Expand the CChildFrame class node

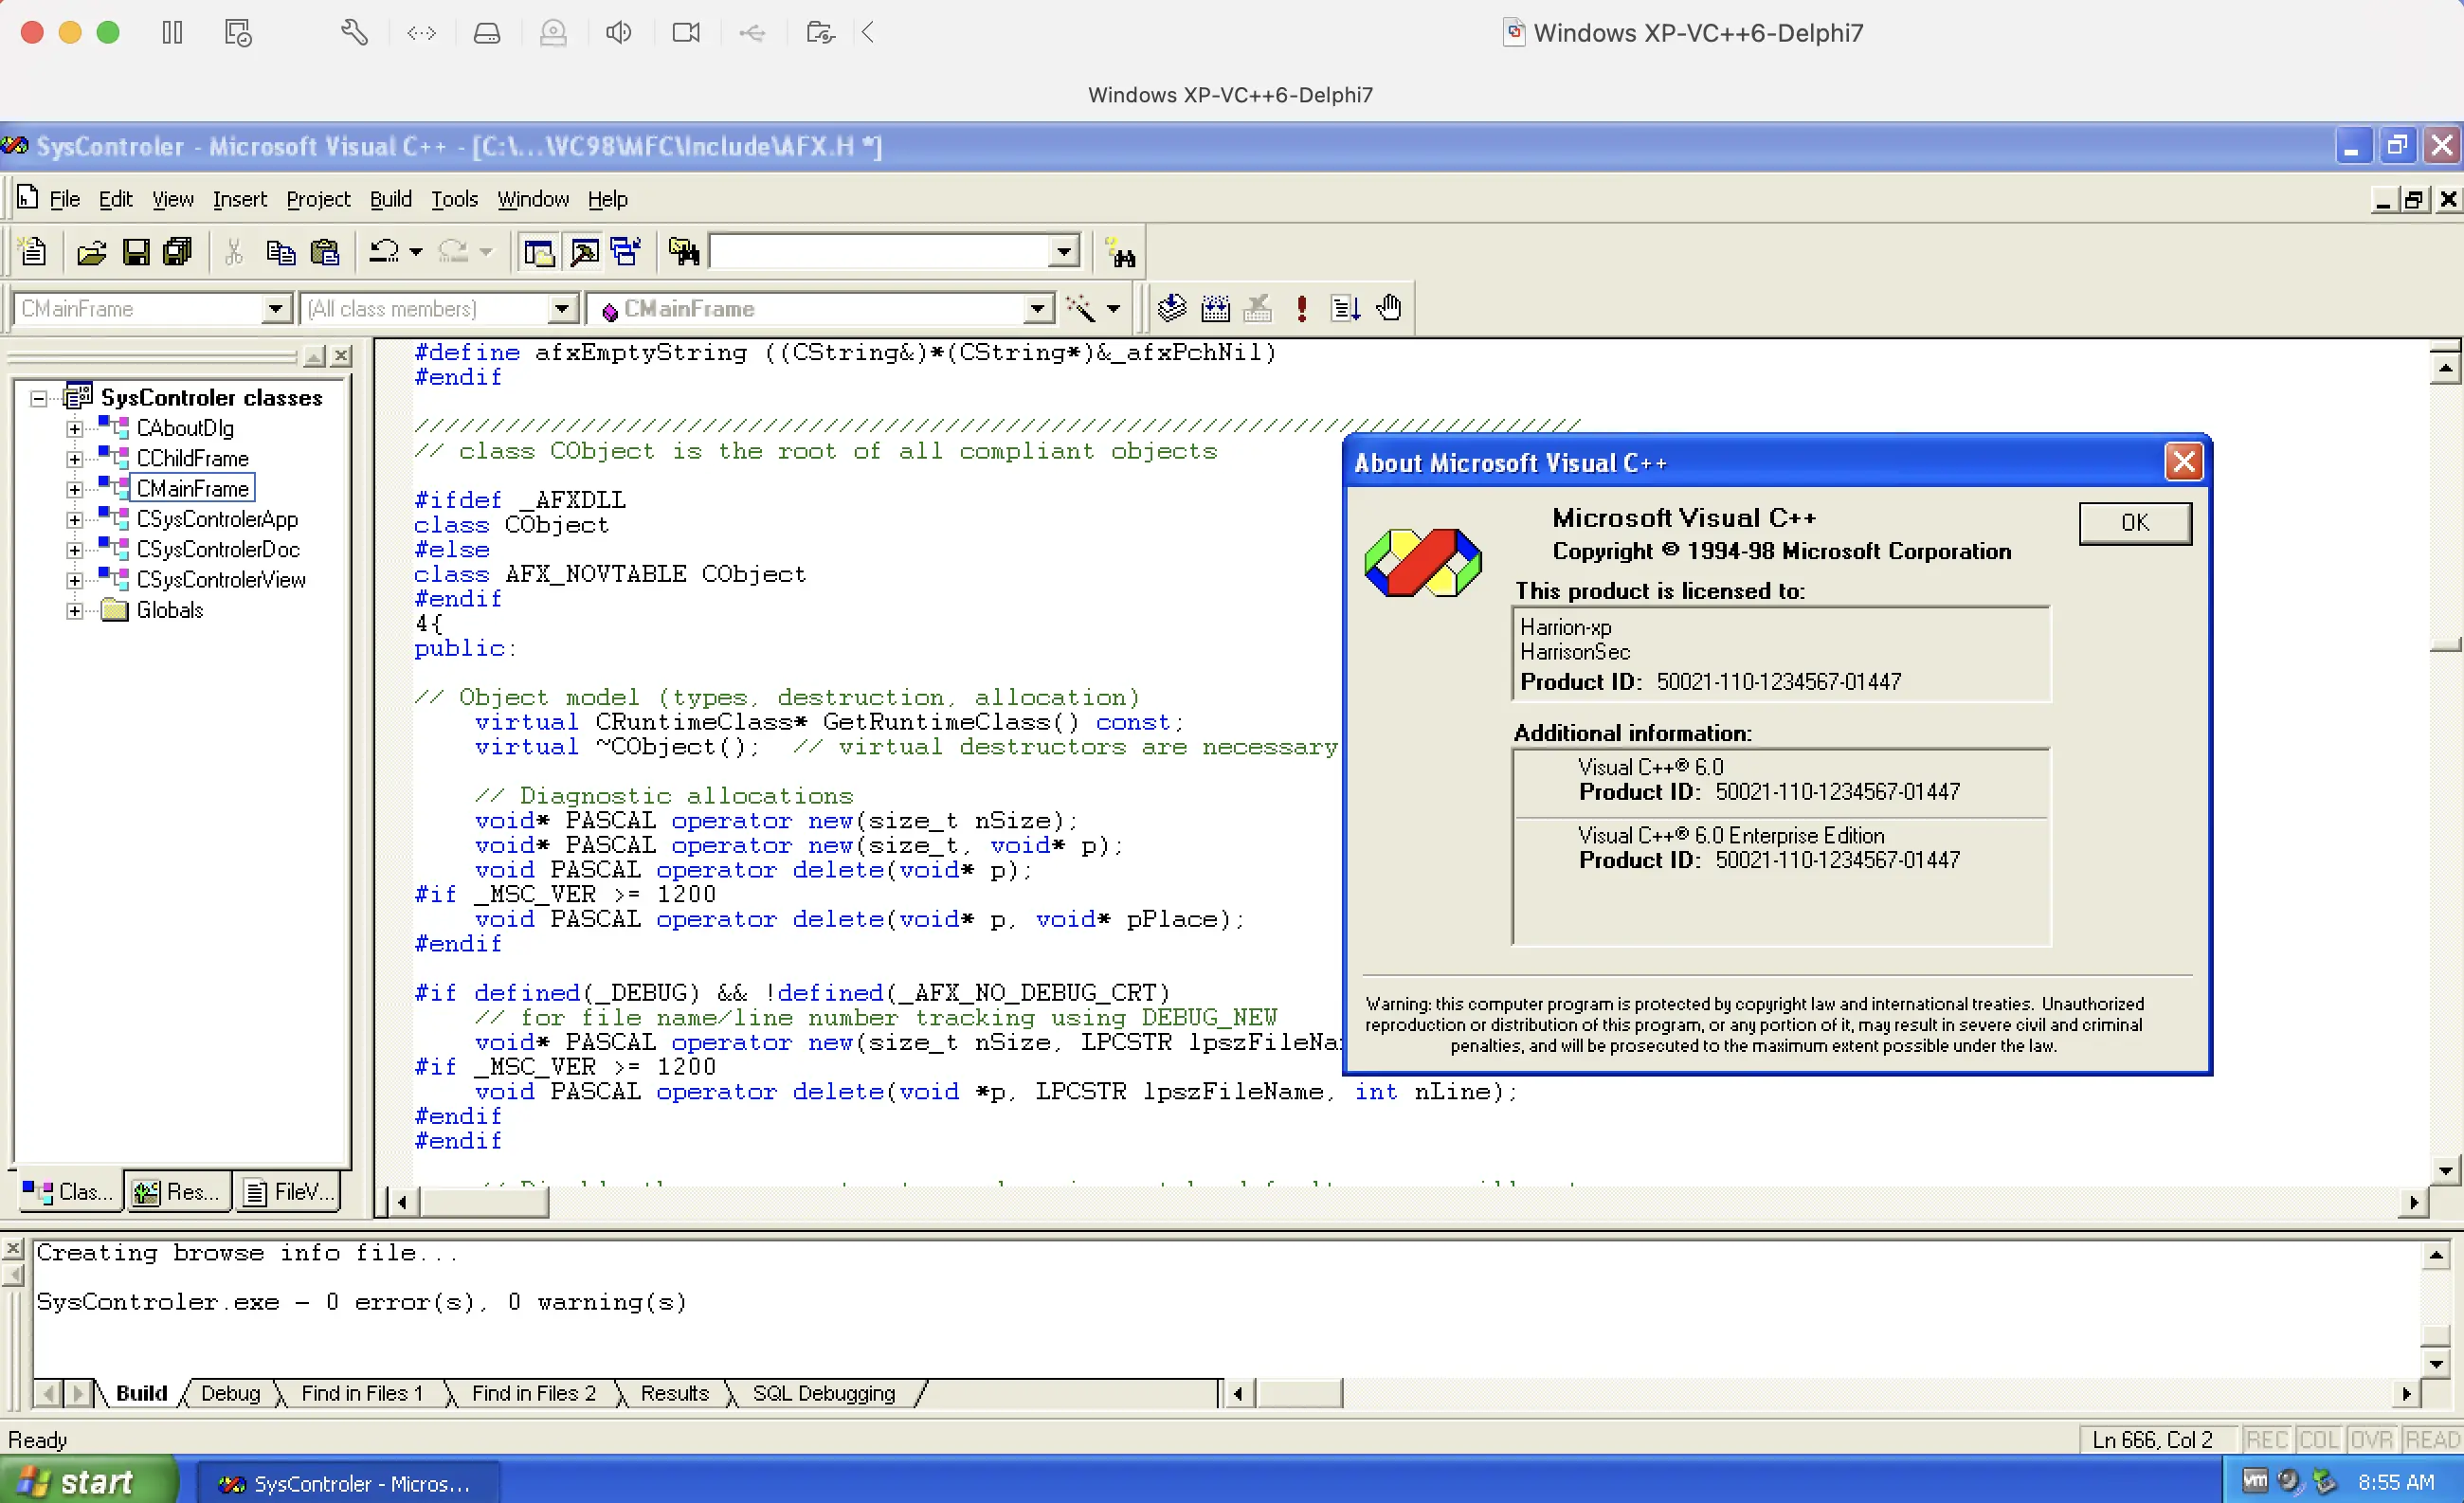click(75, 459)
